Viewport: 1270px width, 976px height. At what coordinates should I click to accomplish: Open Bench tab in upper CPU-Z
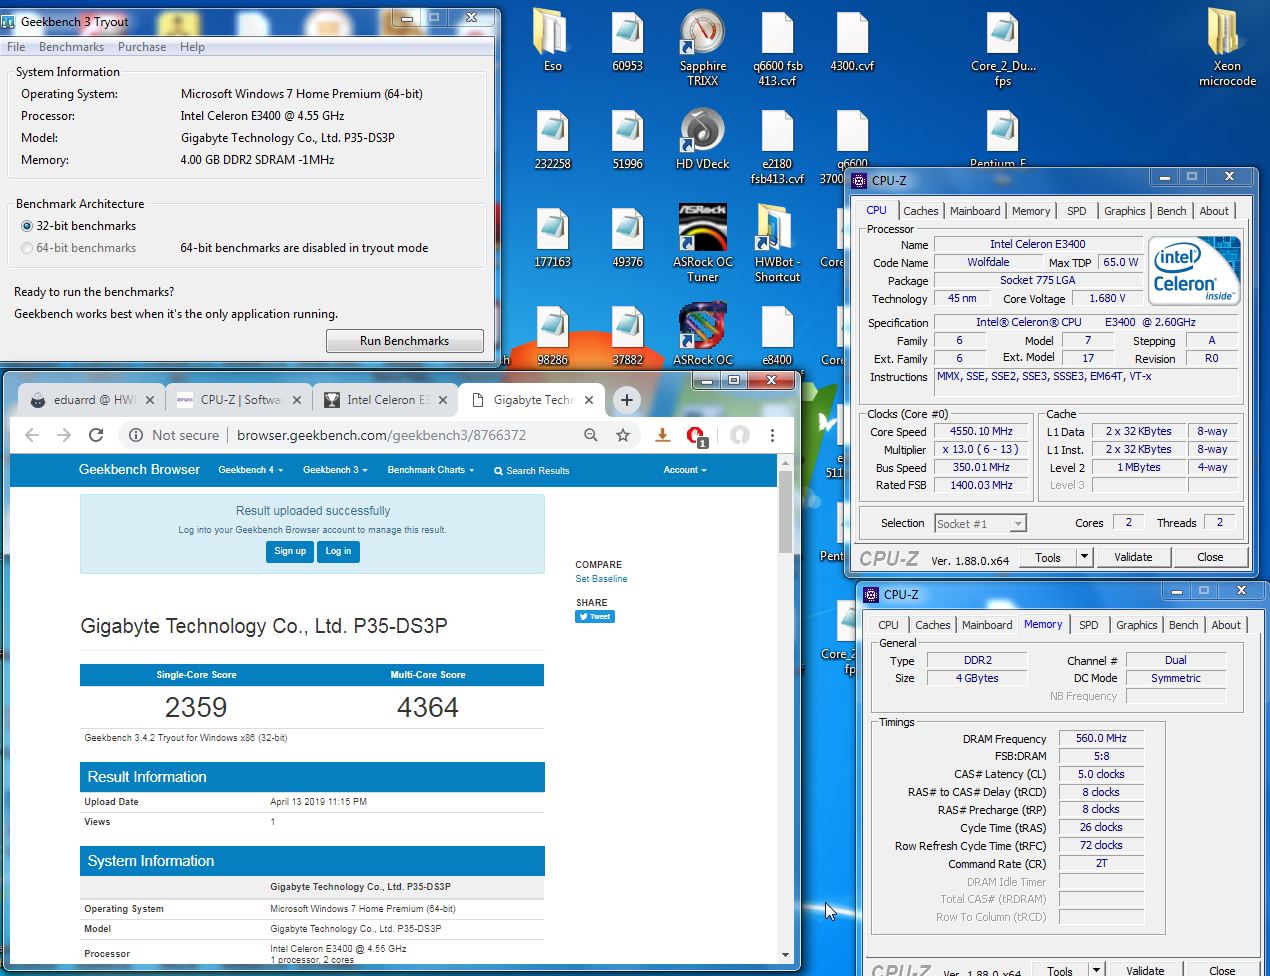coord(1171,211)
